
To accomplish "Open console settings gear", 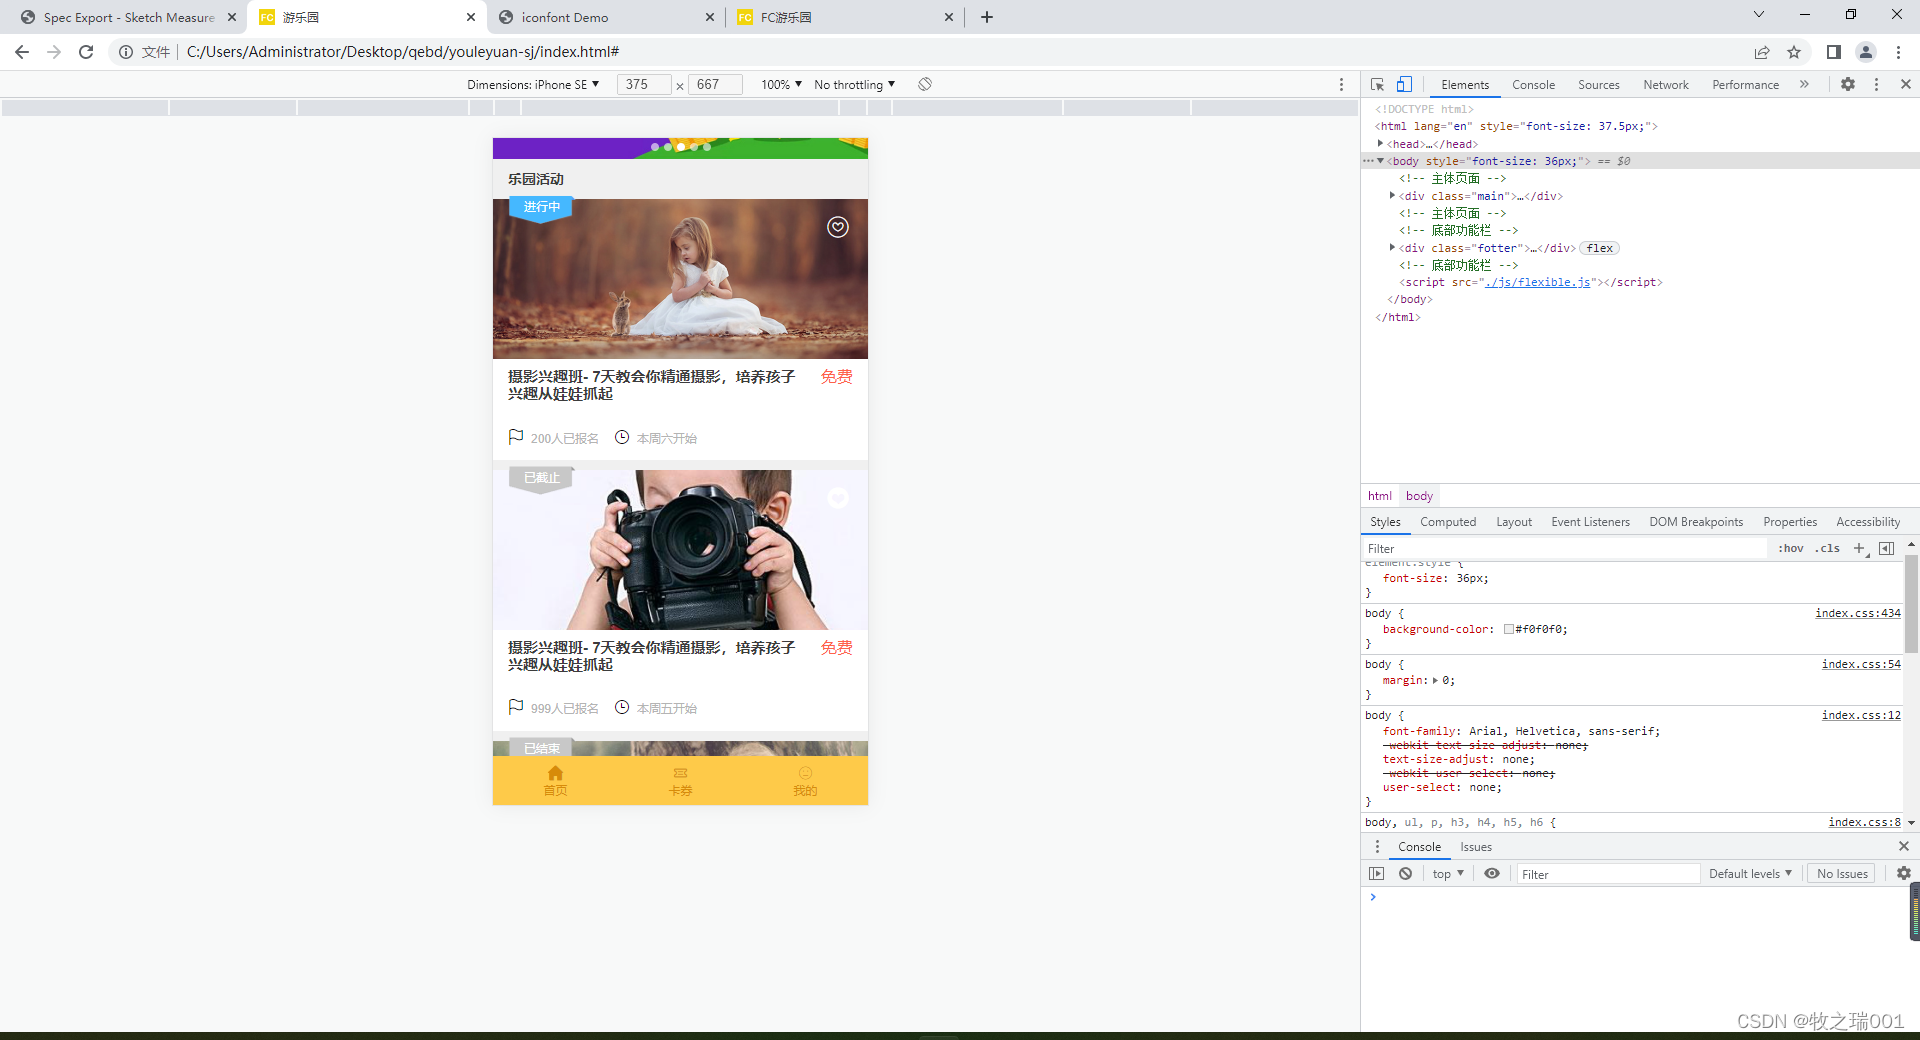I will point(1904,874).
